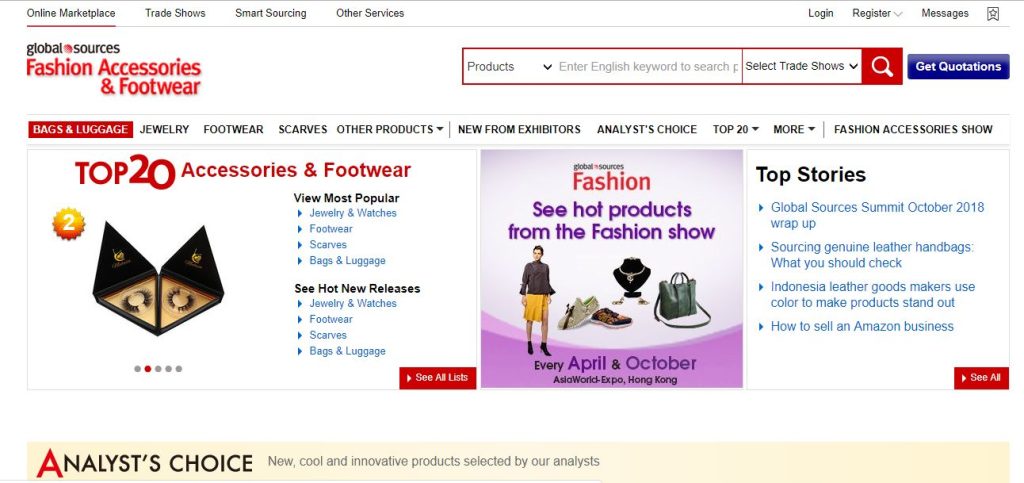Open Analyst's Choice in the navigation bar

tap(647, 129)
